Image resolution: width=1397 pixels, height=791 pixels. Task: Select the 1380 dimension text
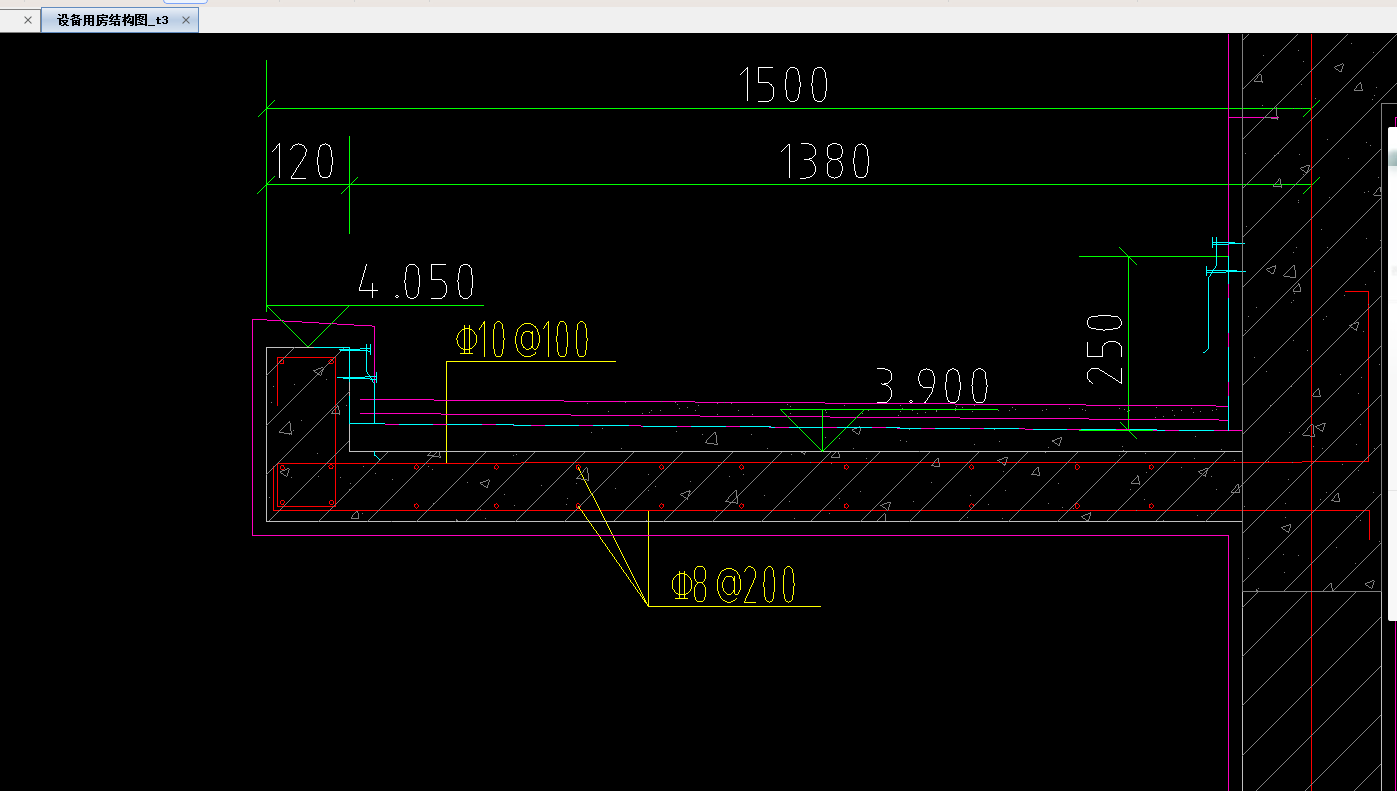tap(825, 161)
